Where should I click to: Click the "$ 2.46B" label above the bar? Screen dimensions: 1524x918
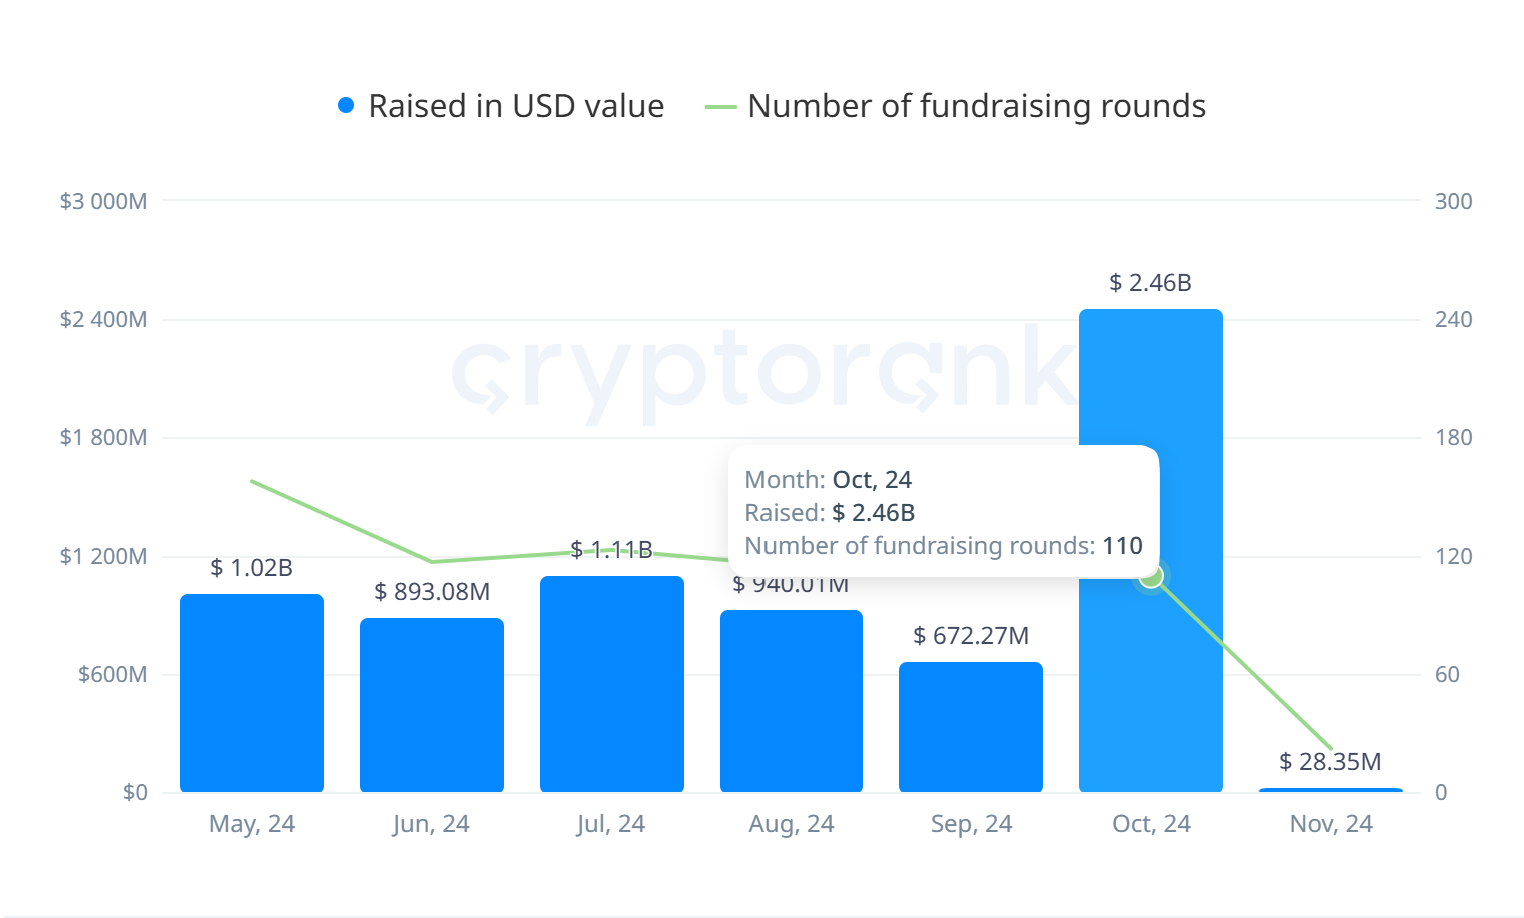coord(1150,283)
